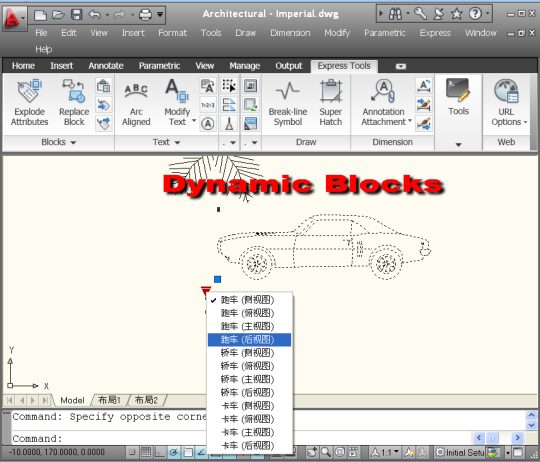Open the Favorites star icon
This screenshot has height=462, width=540.
point(456,14)
